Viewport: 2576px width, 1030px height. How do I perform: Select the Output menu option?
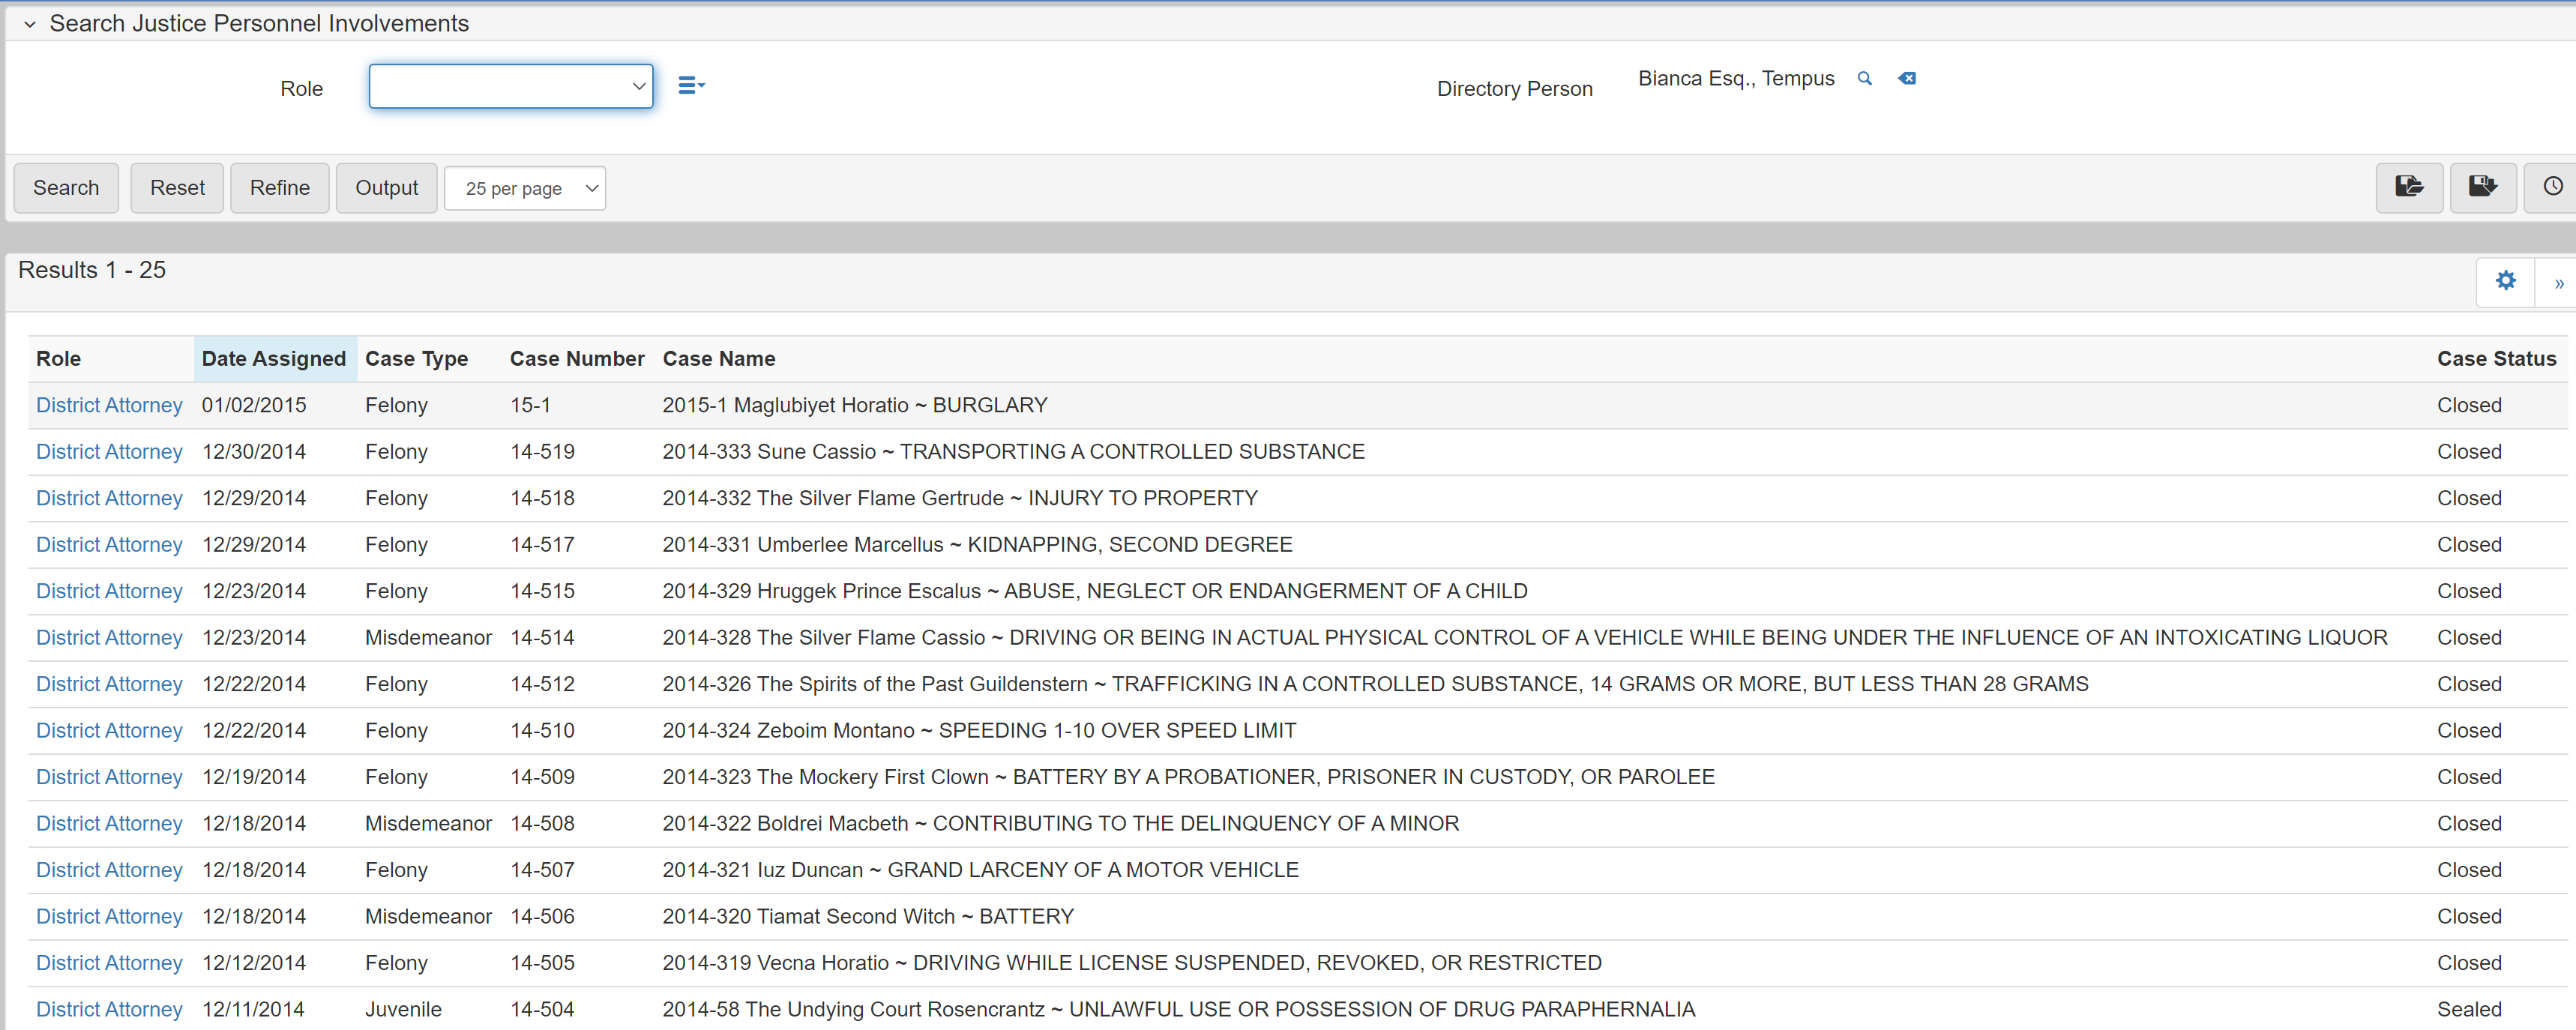click(385, 187)
